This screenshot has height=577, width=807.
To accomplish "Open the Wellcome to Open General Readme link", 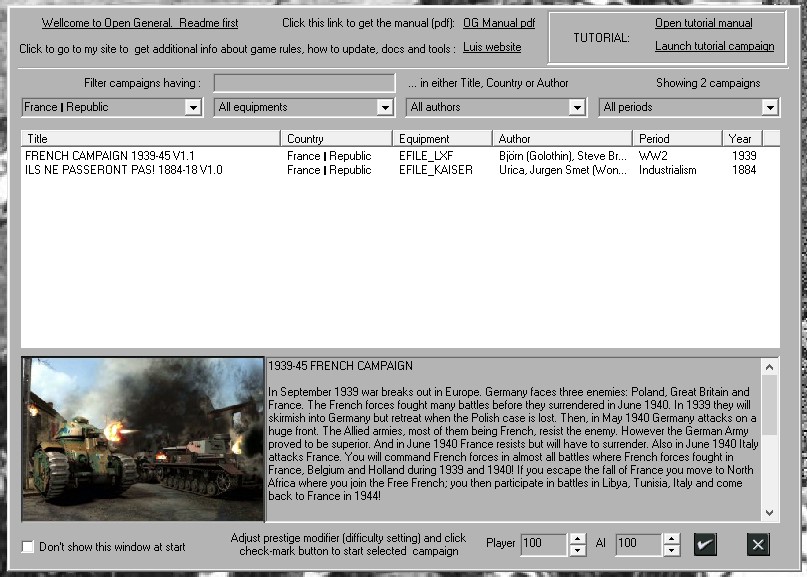I will (x=140, y=23).
